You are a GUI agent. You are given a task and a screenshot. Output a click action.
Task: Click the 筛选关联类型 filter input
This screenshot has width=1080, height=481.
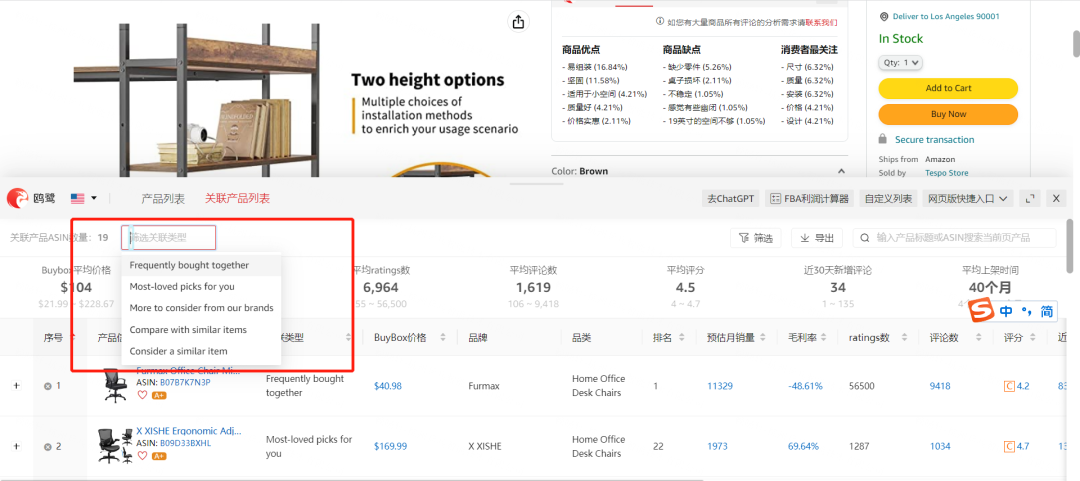pos(169,238)
